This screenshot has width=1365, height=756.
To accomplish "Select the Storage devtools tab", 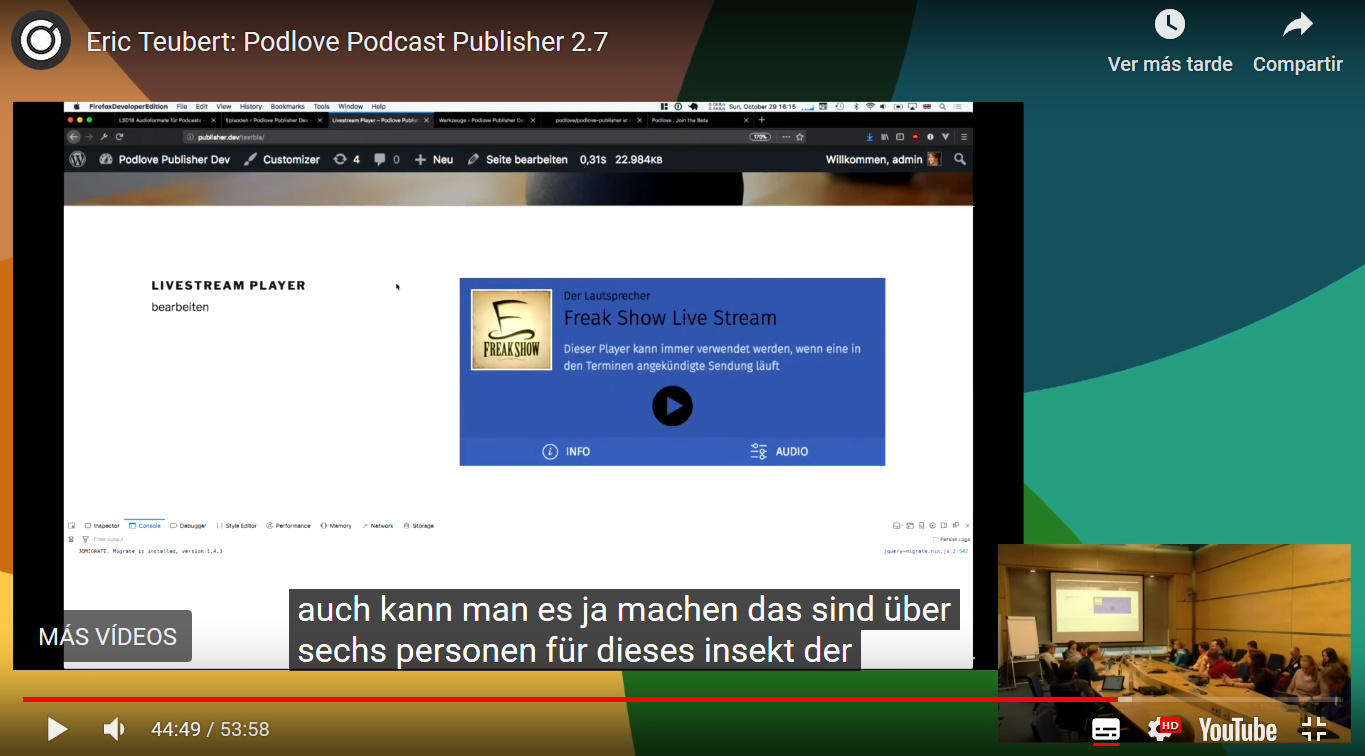I will pyautogui.click(x=419, y=526).
